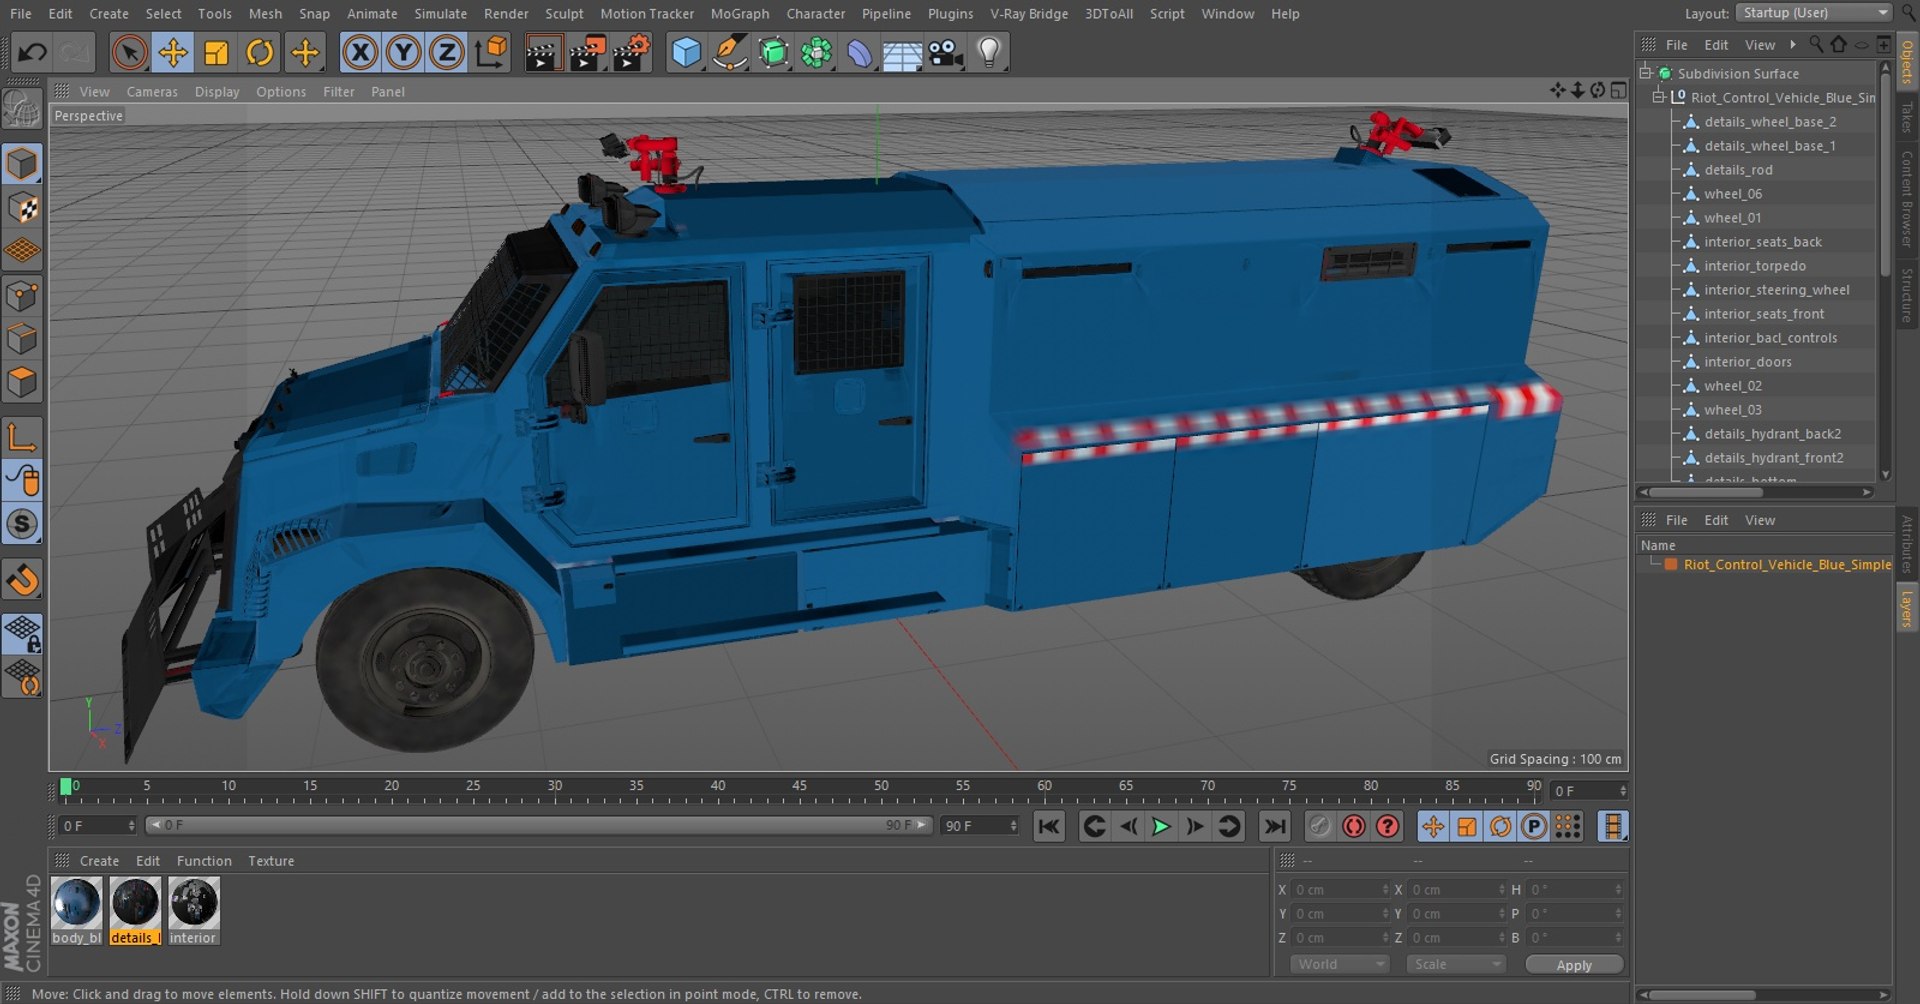Open material Texture menu

(x=271, y=861)
